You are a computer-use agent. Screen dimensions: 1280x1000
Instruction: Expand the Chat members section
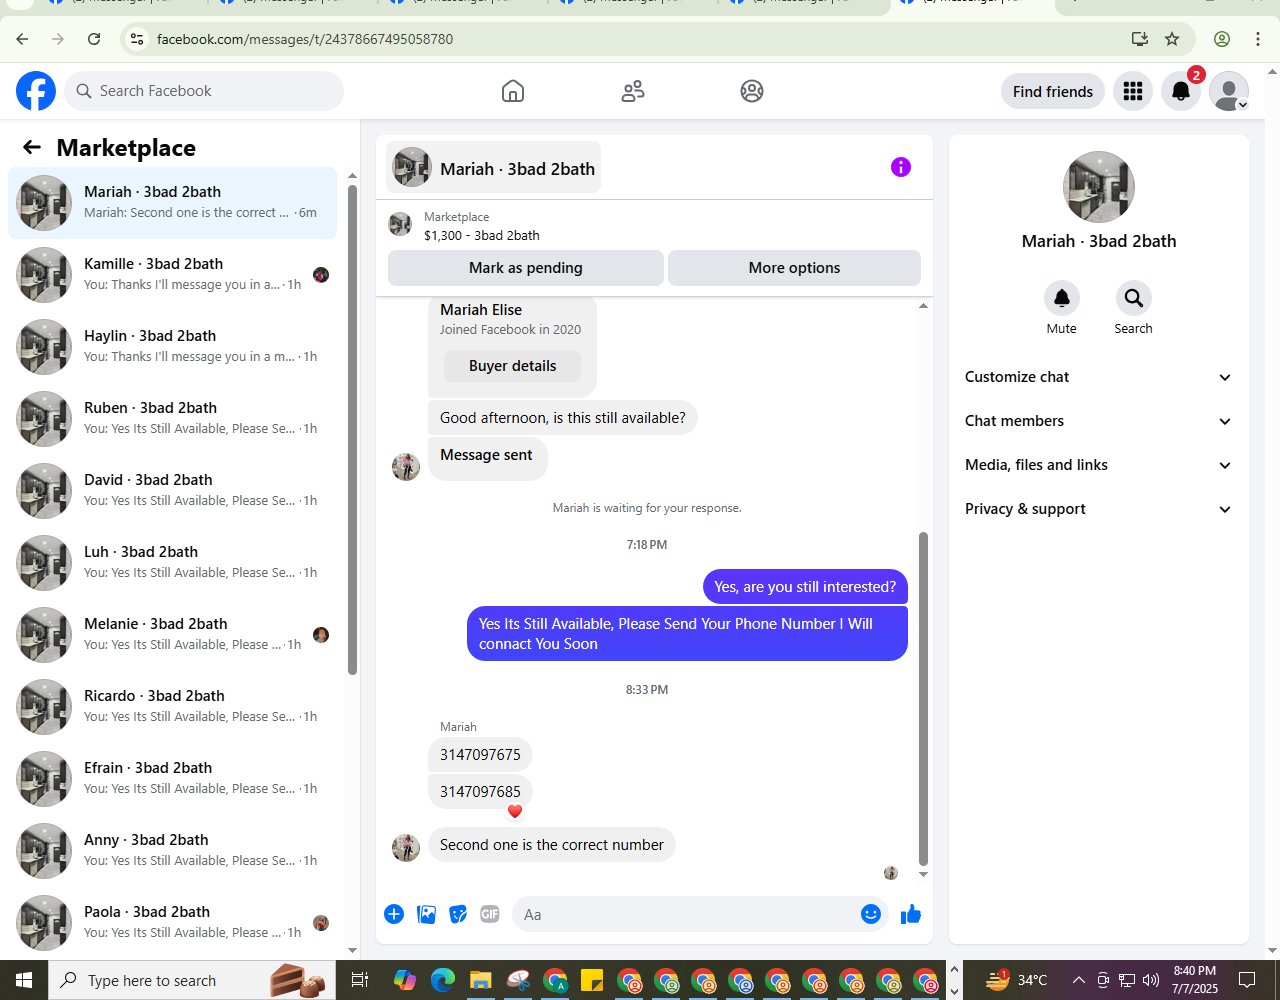coord(1099,421)
